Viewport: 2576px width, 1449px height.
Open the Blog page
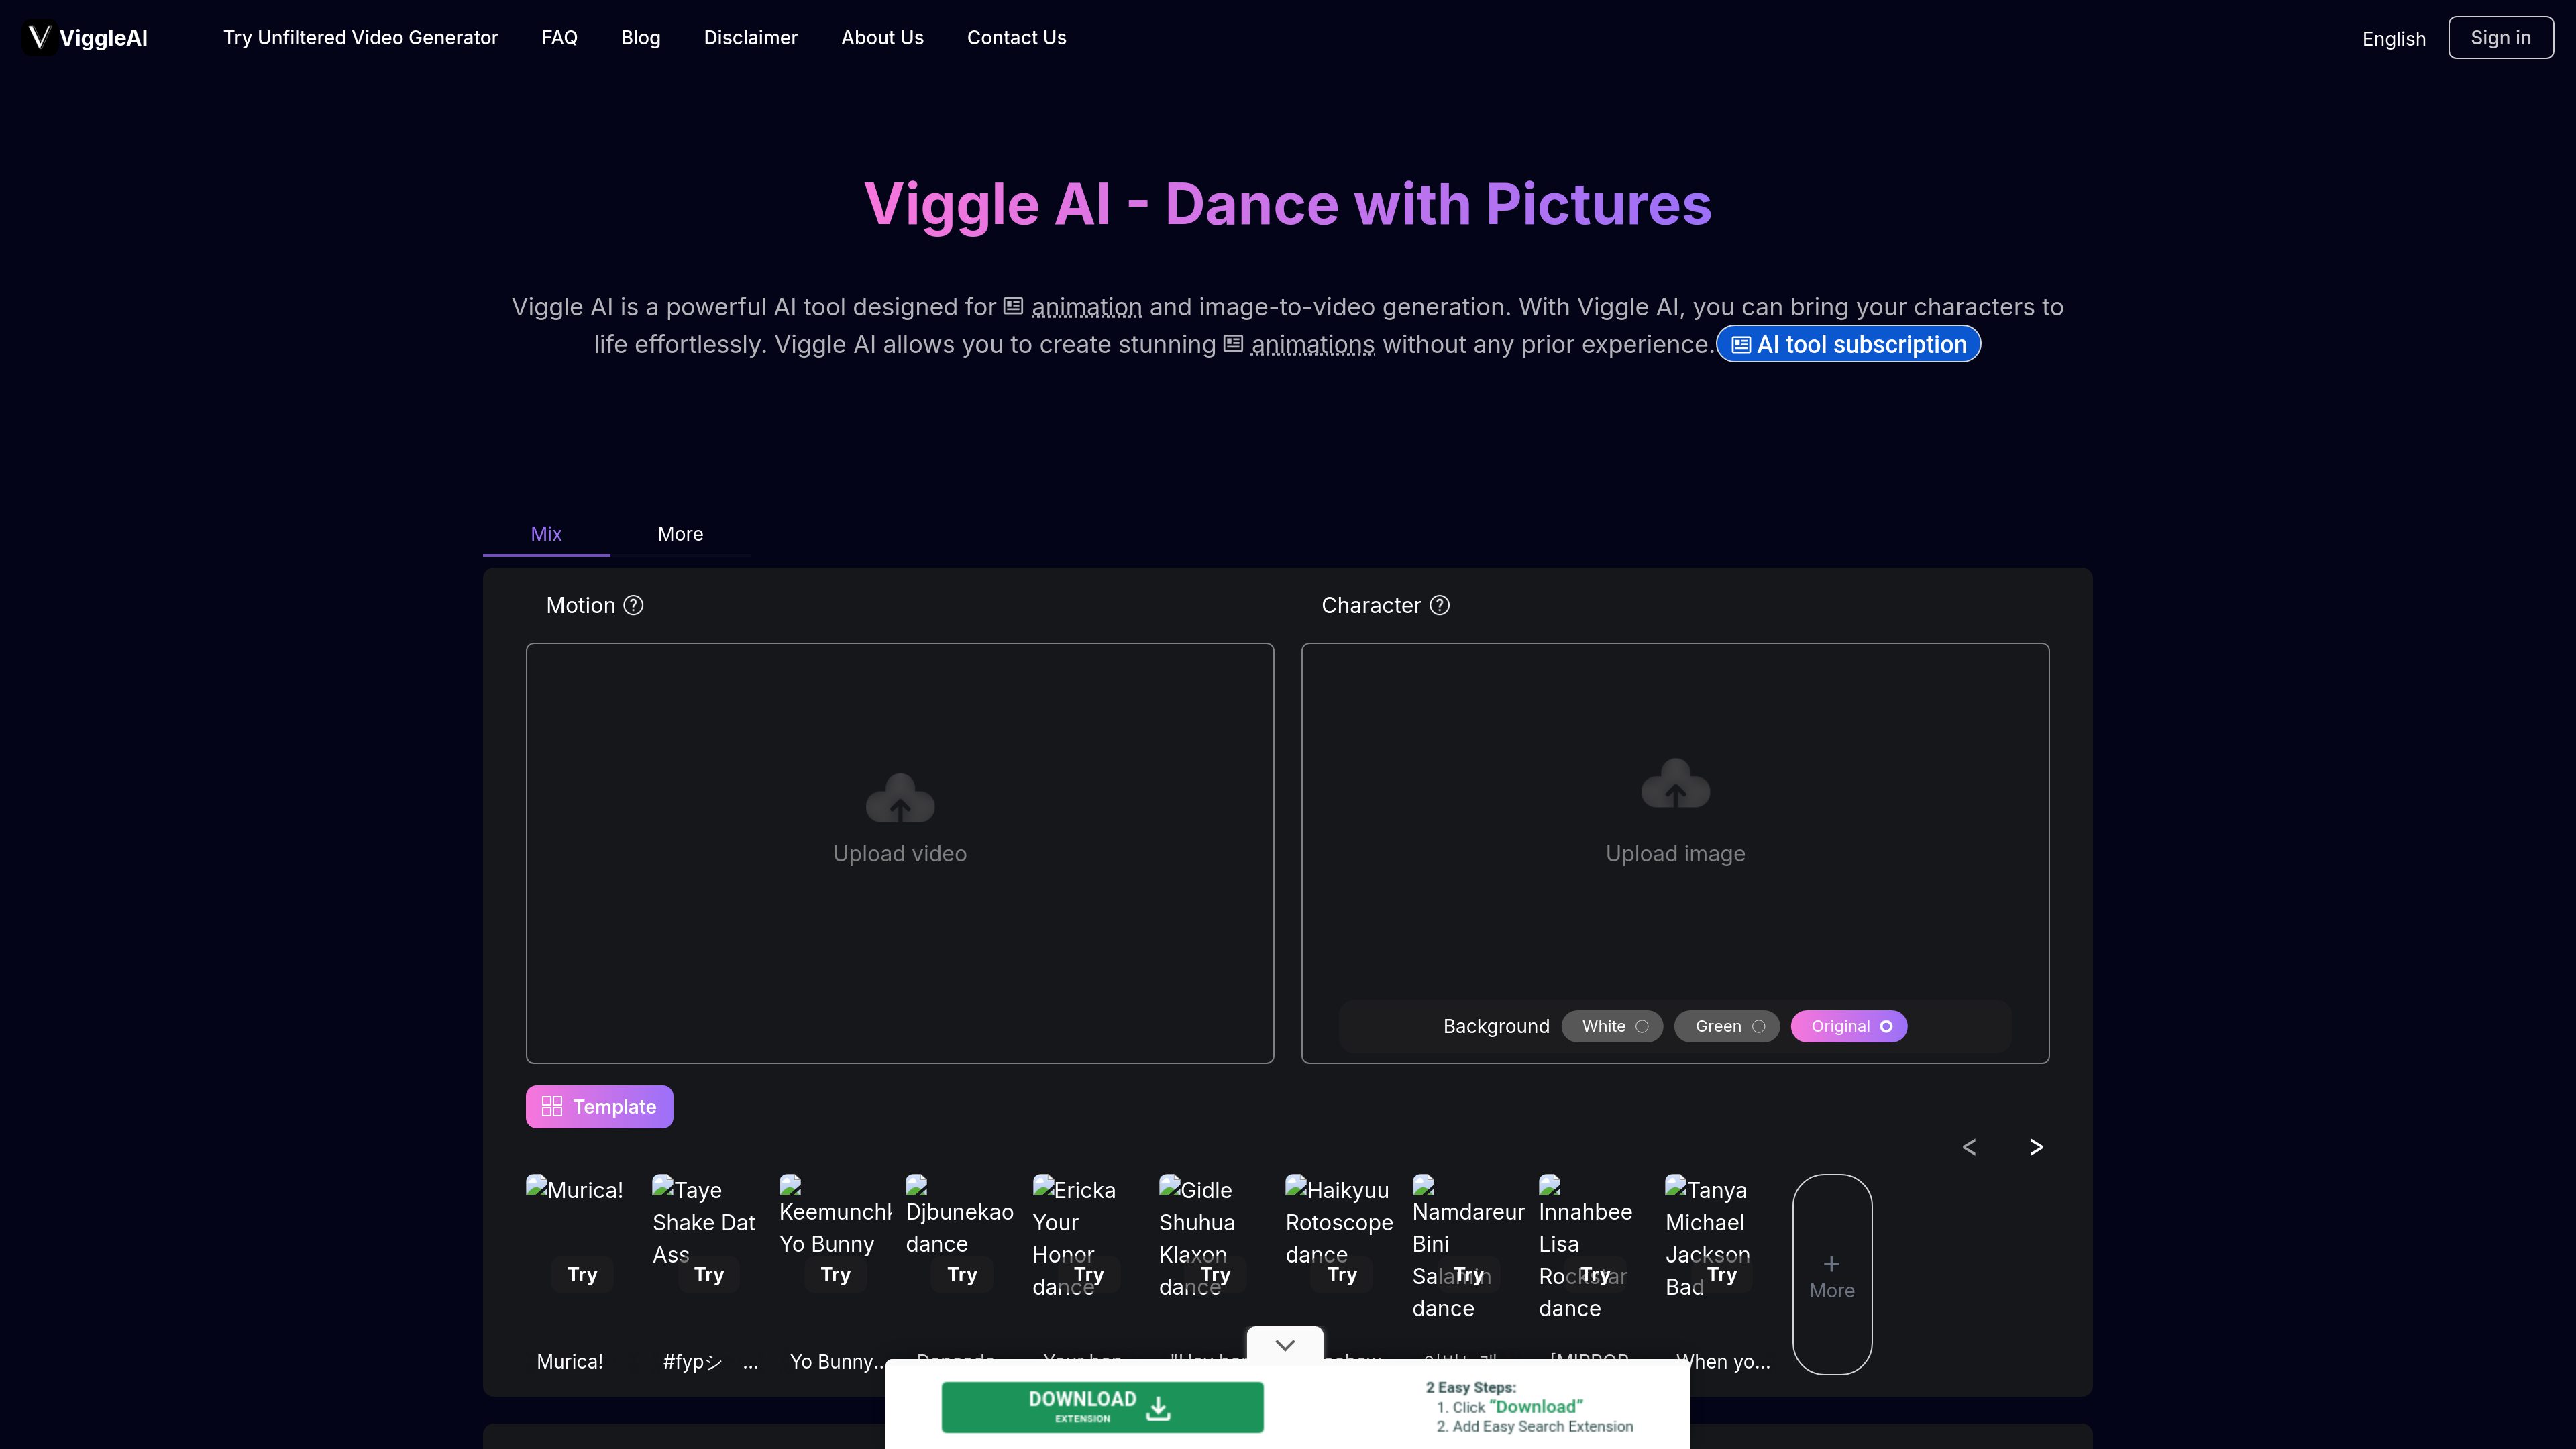pyautogui.click(x=640, y=37)
